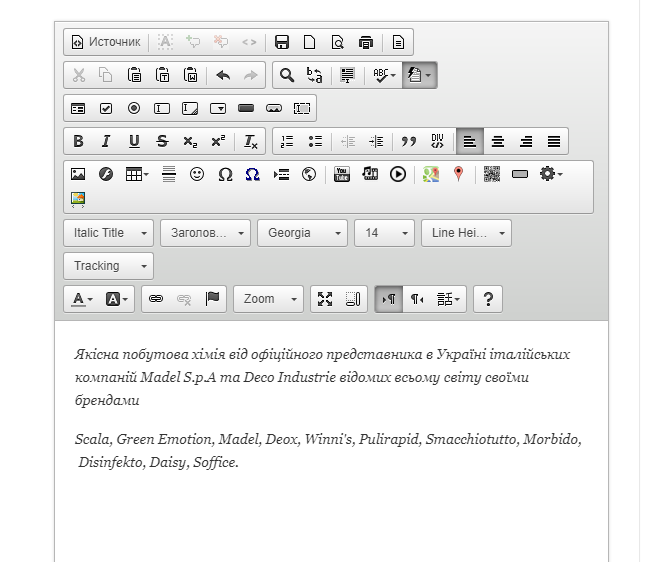This screenshot has height=562, width=645.
Task: Click the Save icon
Action: [282, 42]
